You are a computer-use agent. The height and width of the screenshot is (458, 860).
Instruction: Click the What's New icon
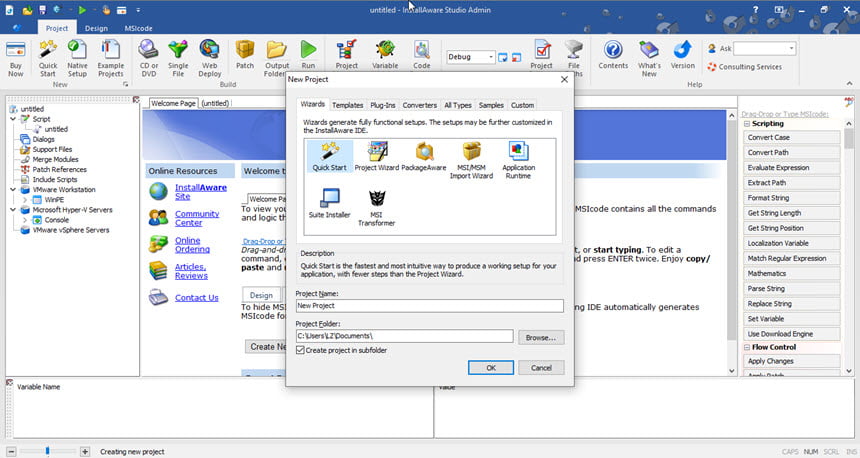click(x=649, y=58)
